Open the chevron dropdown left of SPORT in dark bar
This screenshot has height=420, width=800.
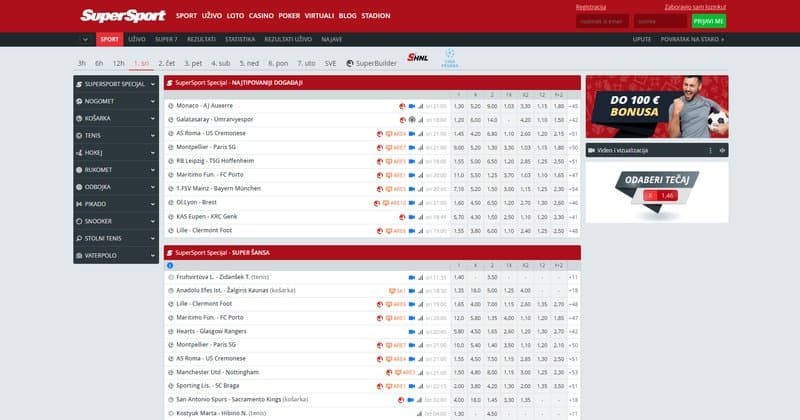coord(85,39)
